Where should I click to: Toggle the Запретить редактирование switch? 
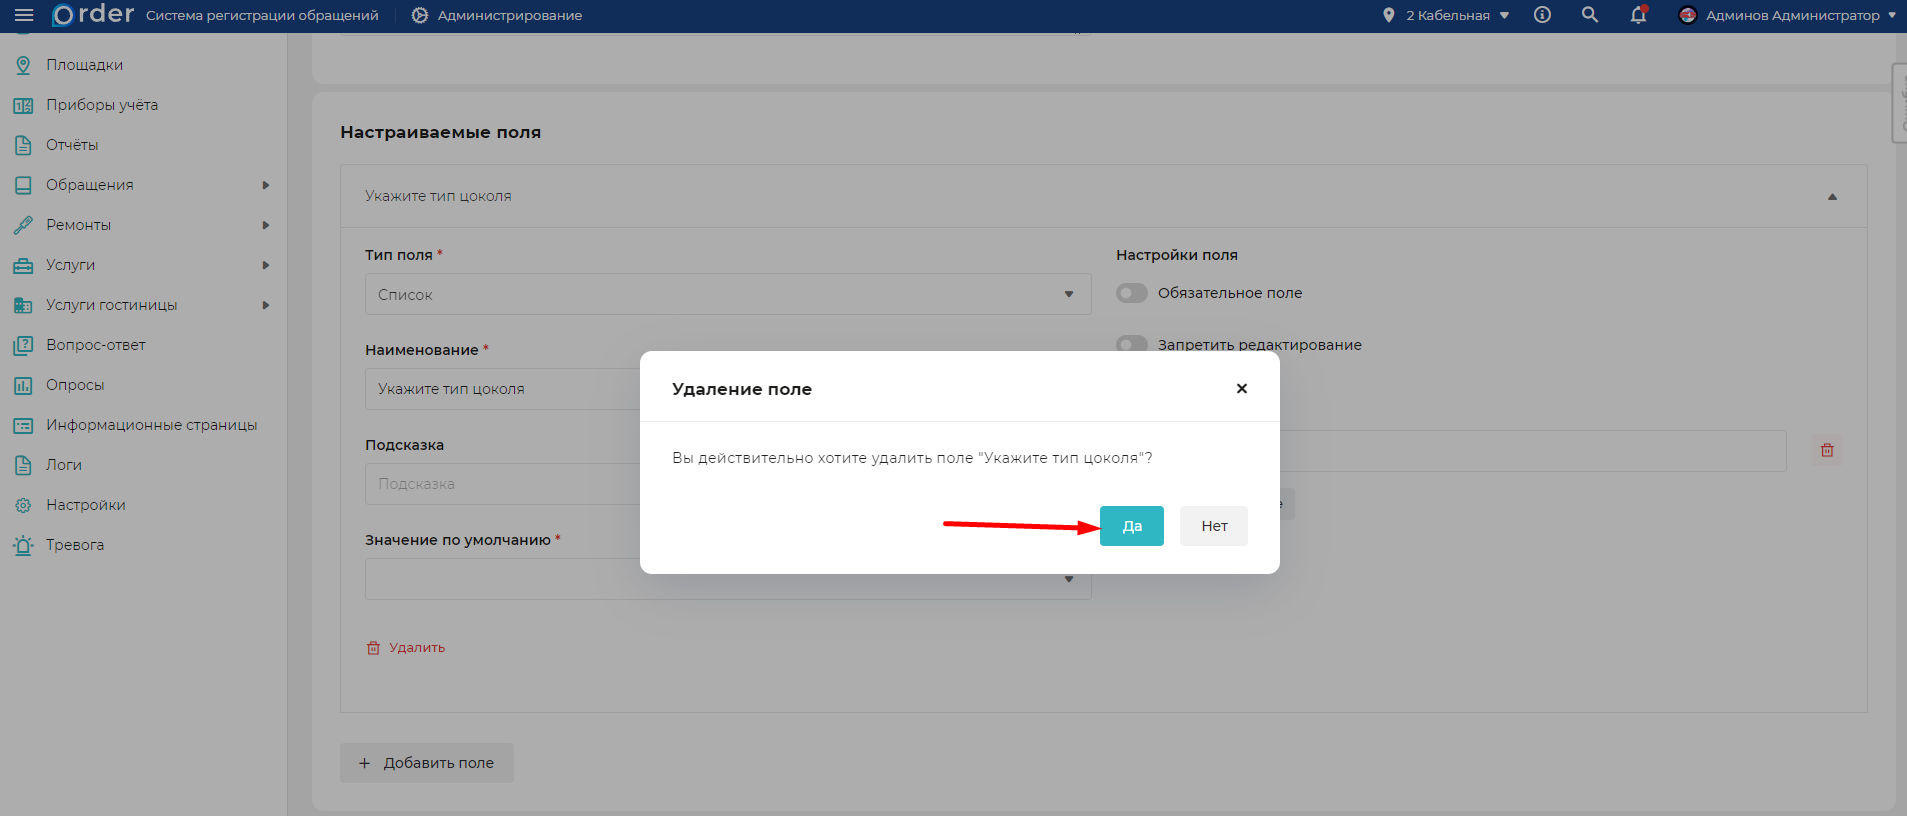[1131, 343]
